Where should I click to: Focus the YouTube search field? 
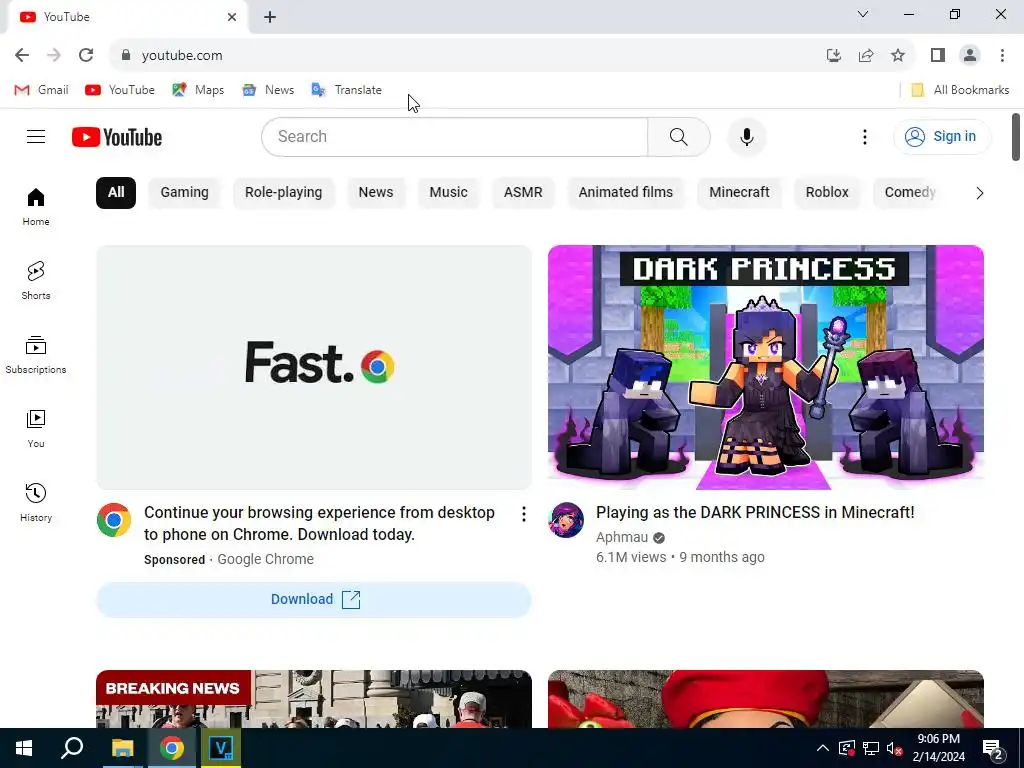[455, 136]
